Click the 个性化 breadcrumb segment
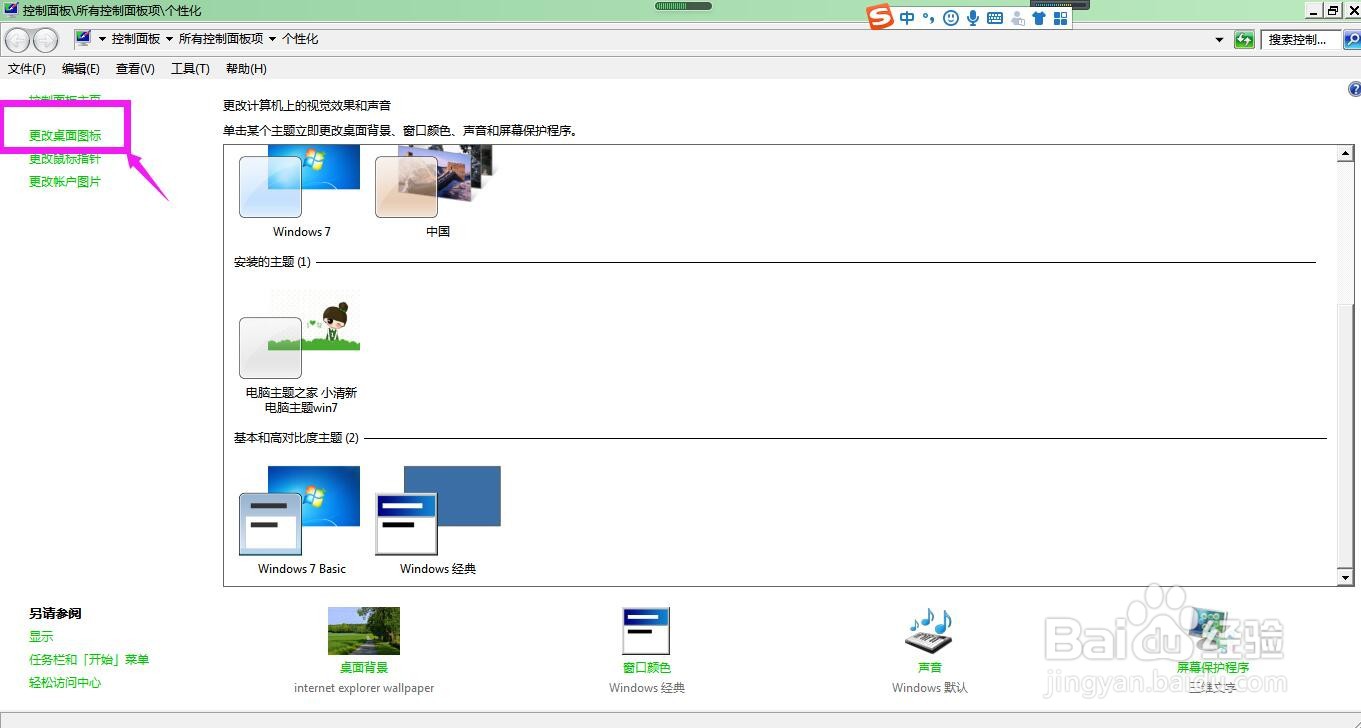1361x728 pixels. click(x=300, y=39)
